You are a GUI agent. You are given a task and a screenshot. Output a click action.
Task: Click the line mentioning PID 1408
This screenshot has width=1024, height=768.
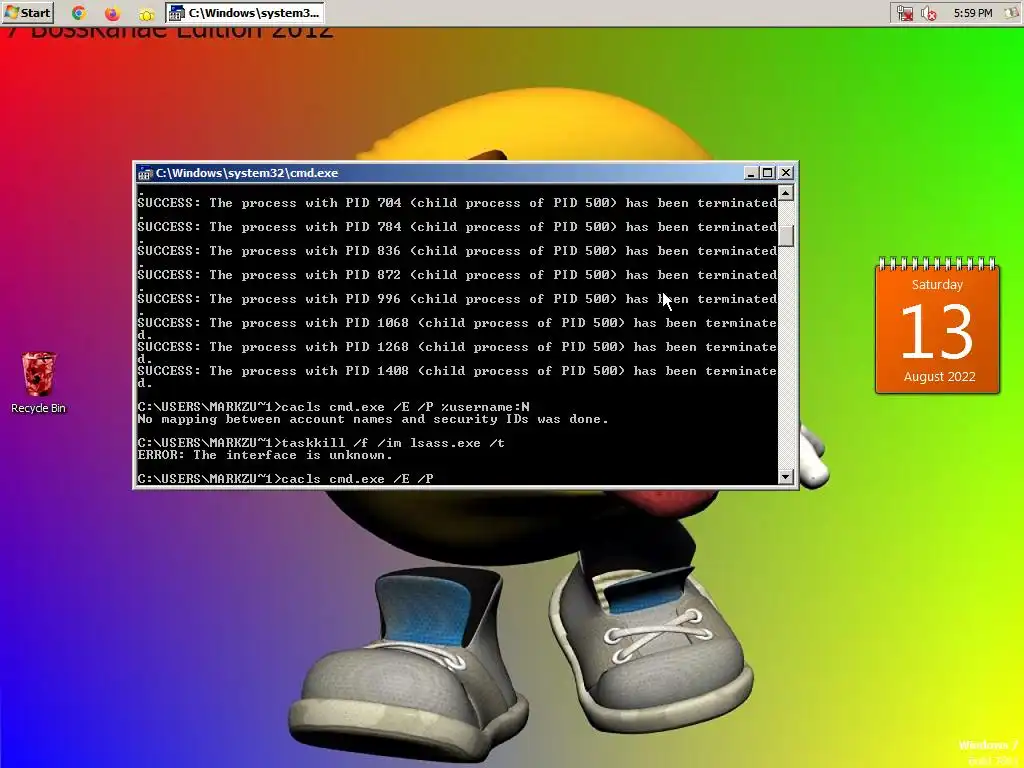coord(457,371)
